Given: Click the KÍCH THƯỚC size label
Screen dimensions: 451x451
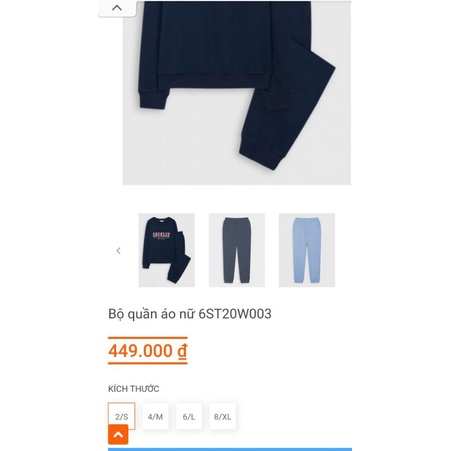Looking at the screenshot, I should [x=133, y=389].
